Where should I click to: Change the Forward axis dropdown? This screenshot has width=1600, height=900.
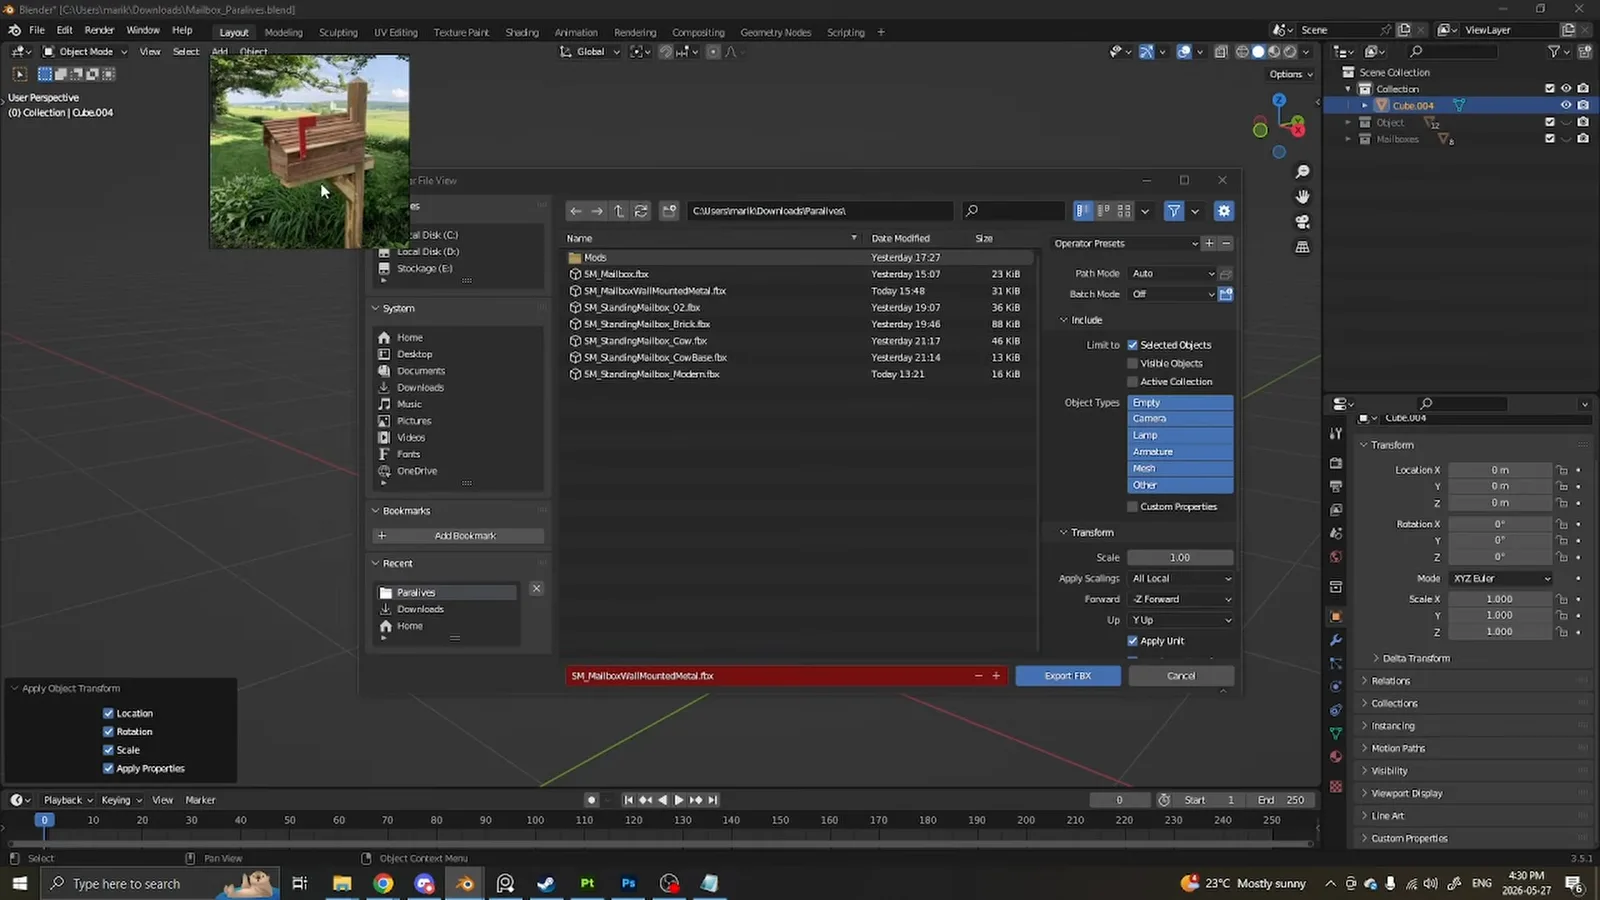coord(1181,599)
